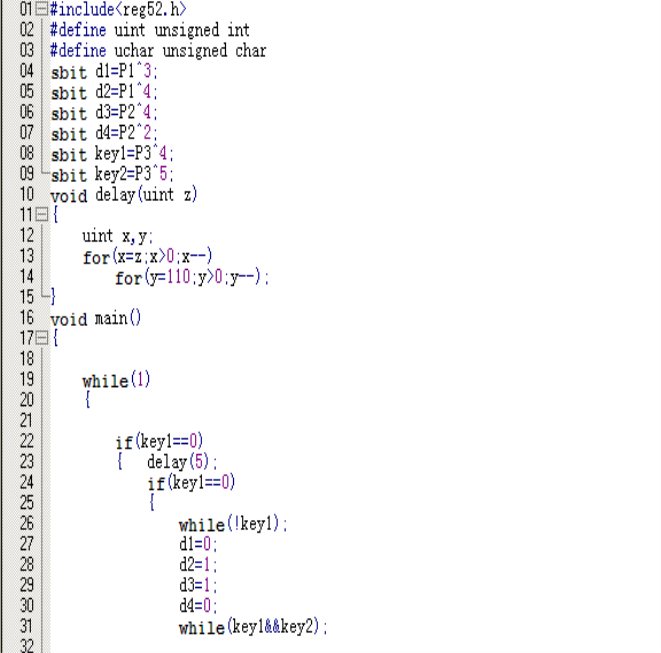Click the '#define uint unsigned int' line
The width and height of the screenshot is (661, 653).
(x=150, y=30)
